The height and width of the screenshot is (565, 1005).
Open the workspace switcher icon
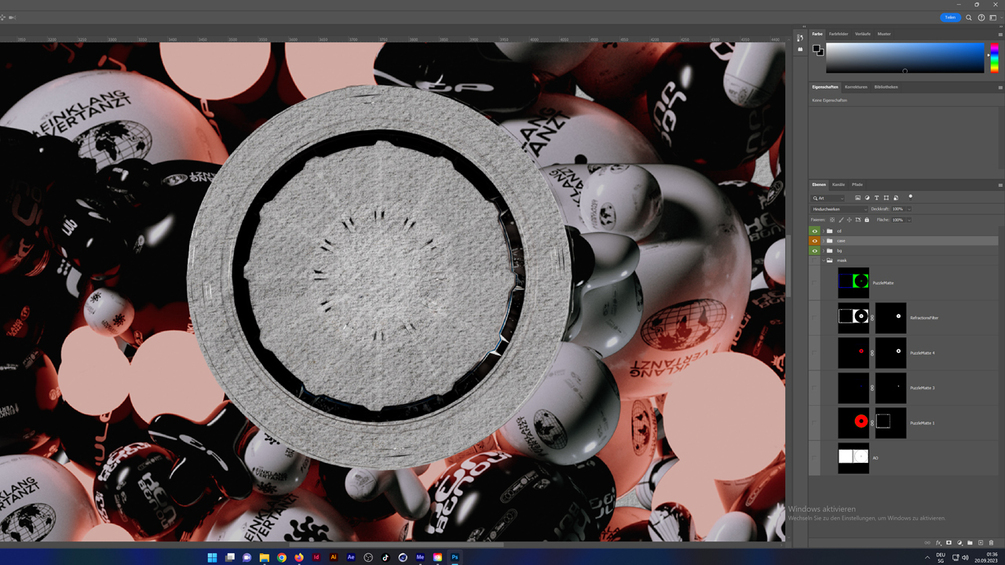click(993, 18)
